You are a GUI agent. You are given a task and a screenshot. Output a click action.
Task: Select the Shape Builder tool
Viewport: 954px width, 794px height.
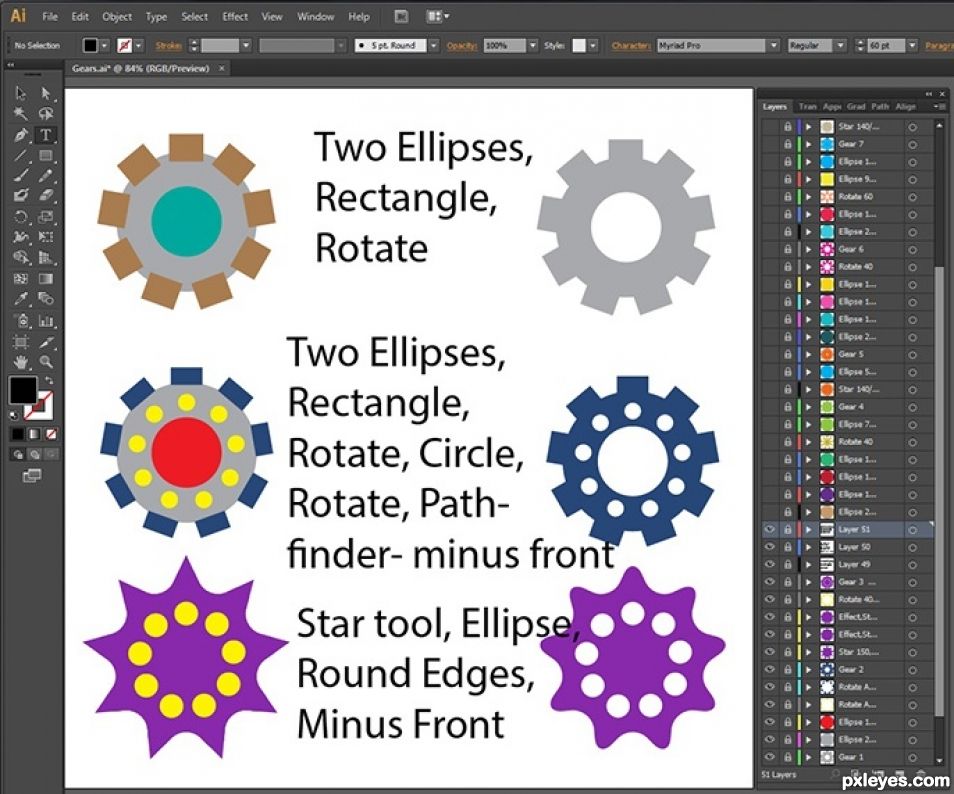coord(21,258)
